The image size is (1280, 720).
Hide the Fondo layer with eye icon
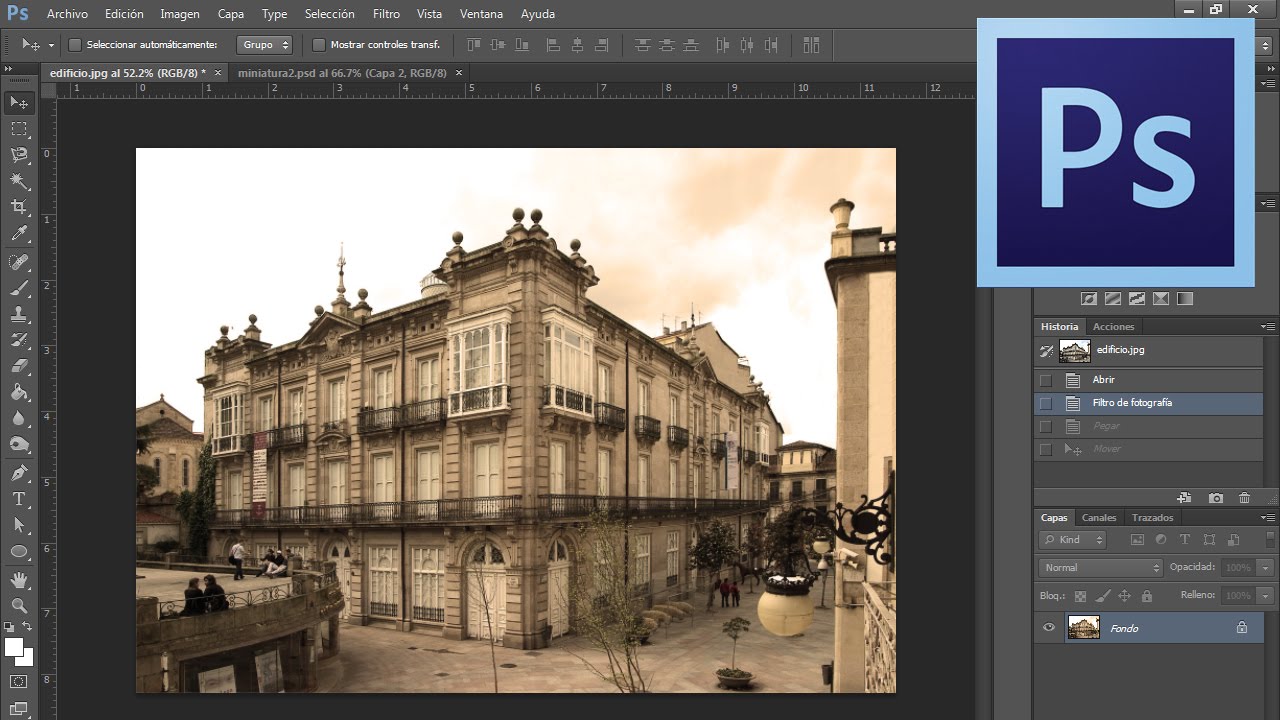click(x=1049, y=628)
